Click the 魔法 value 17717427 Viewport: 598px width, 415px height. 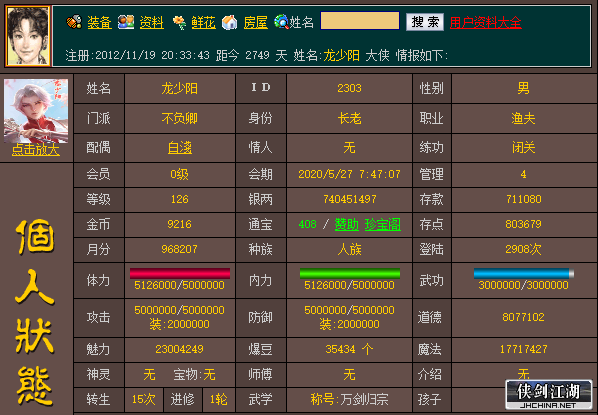coord(523,349)
